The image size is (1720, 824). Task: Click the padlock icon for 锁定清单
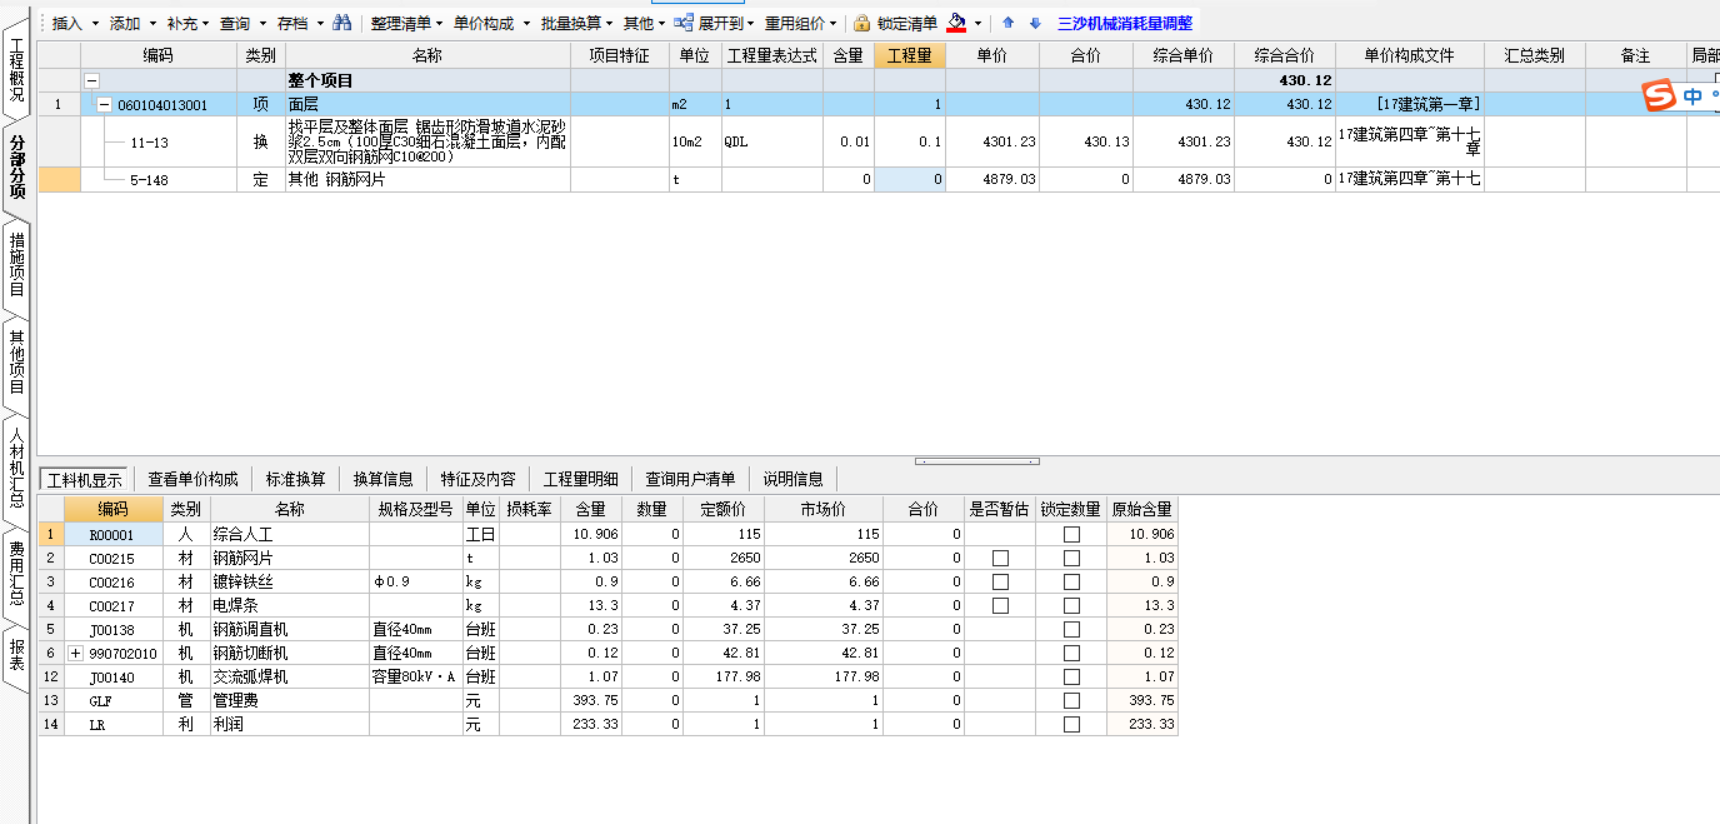tap(861, 23)
